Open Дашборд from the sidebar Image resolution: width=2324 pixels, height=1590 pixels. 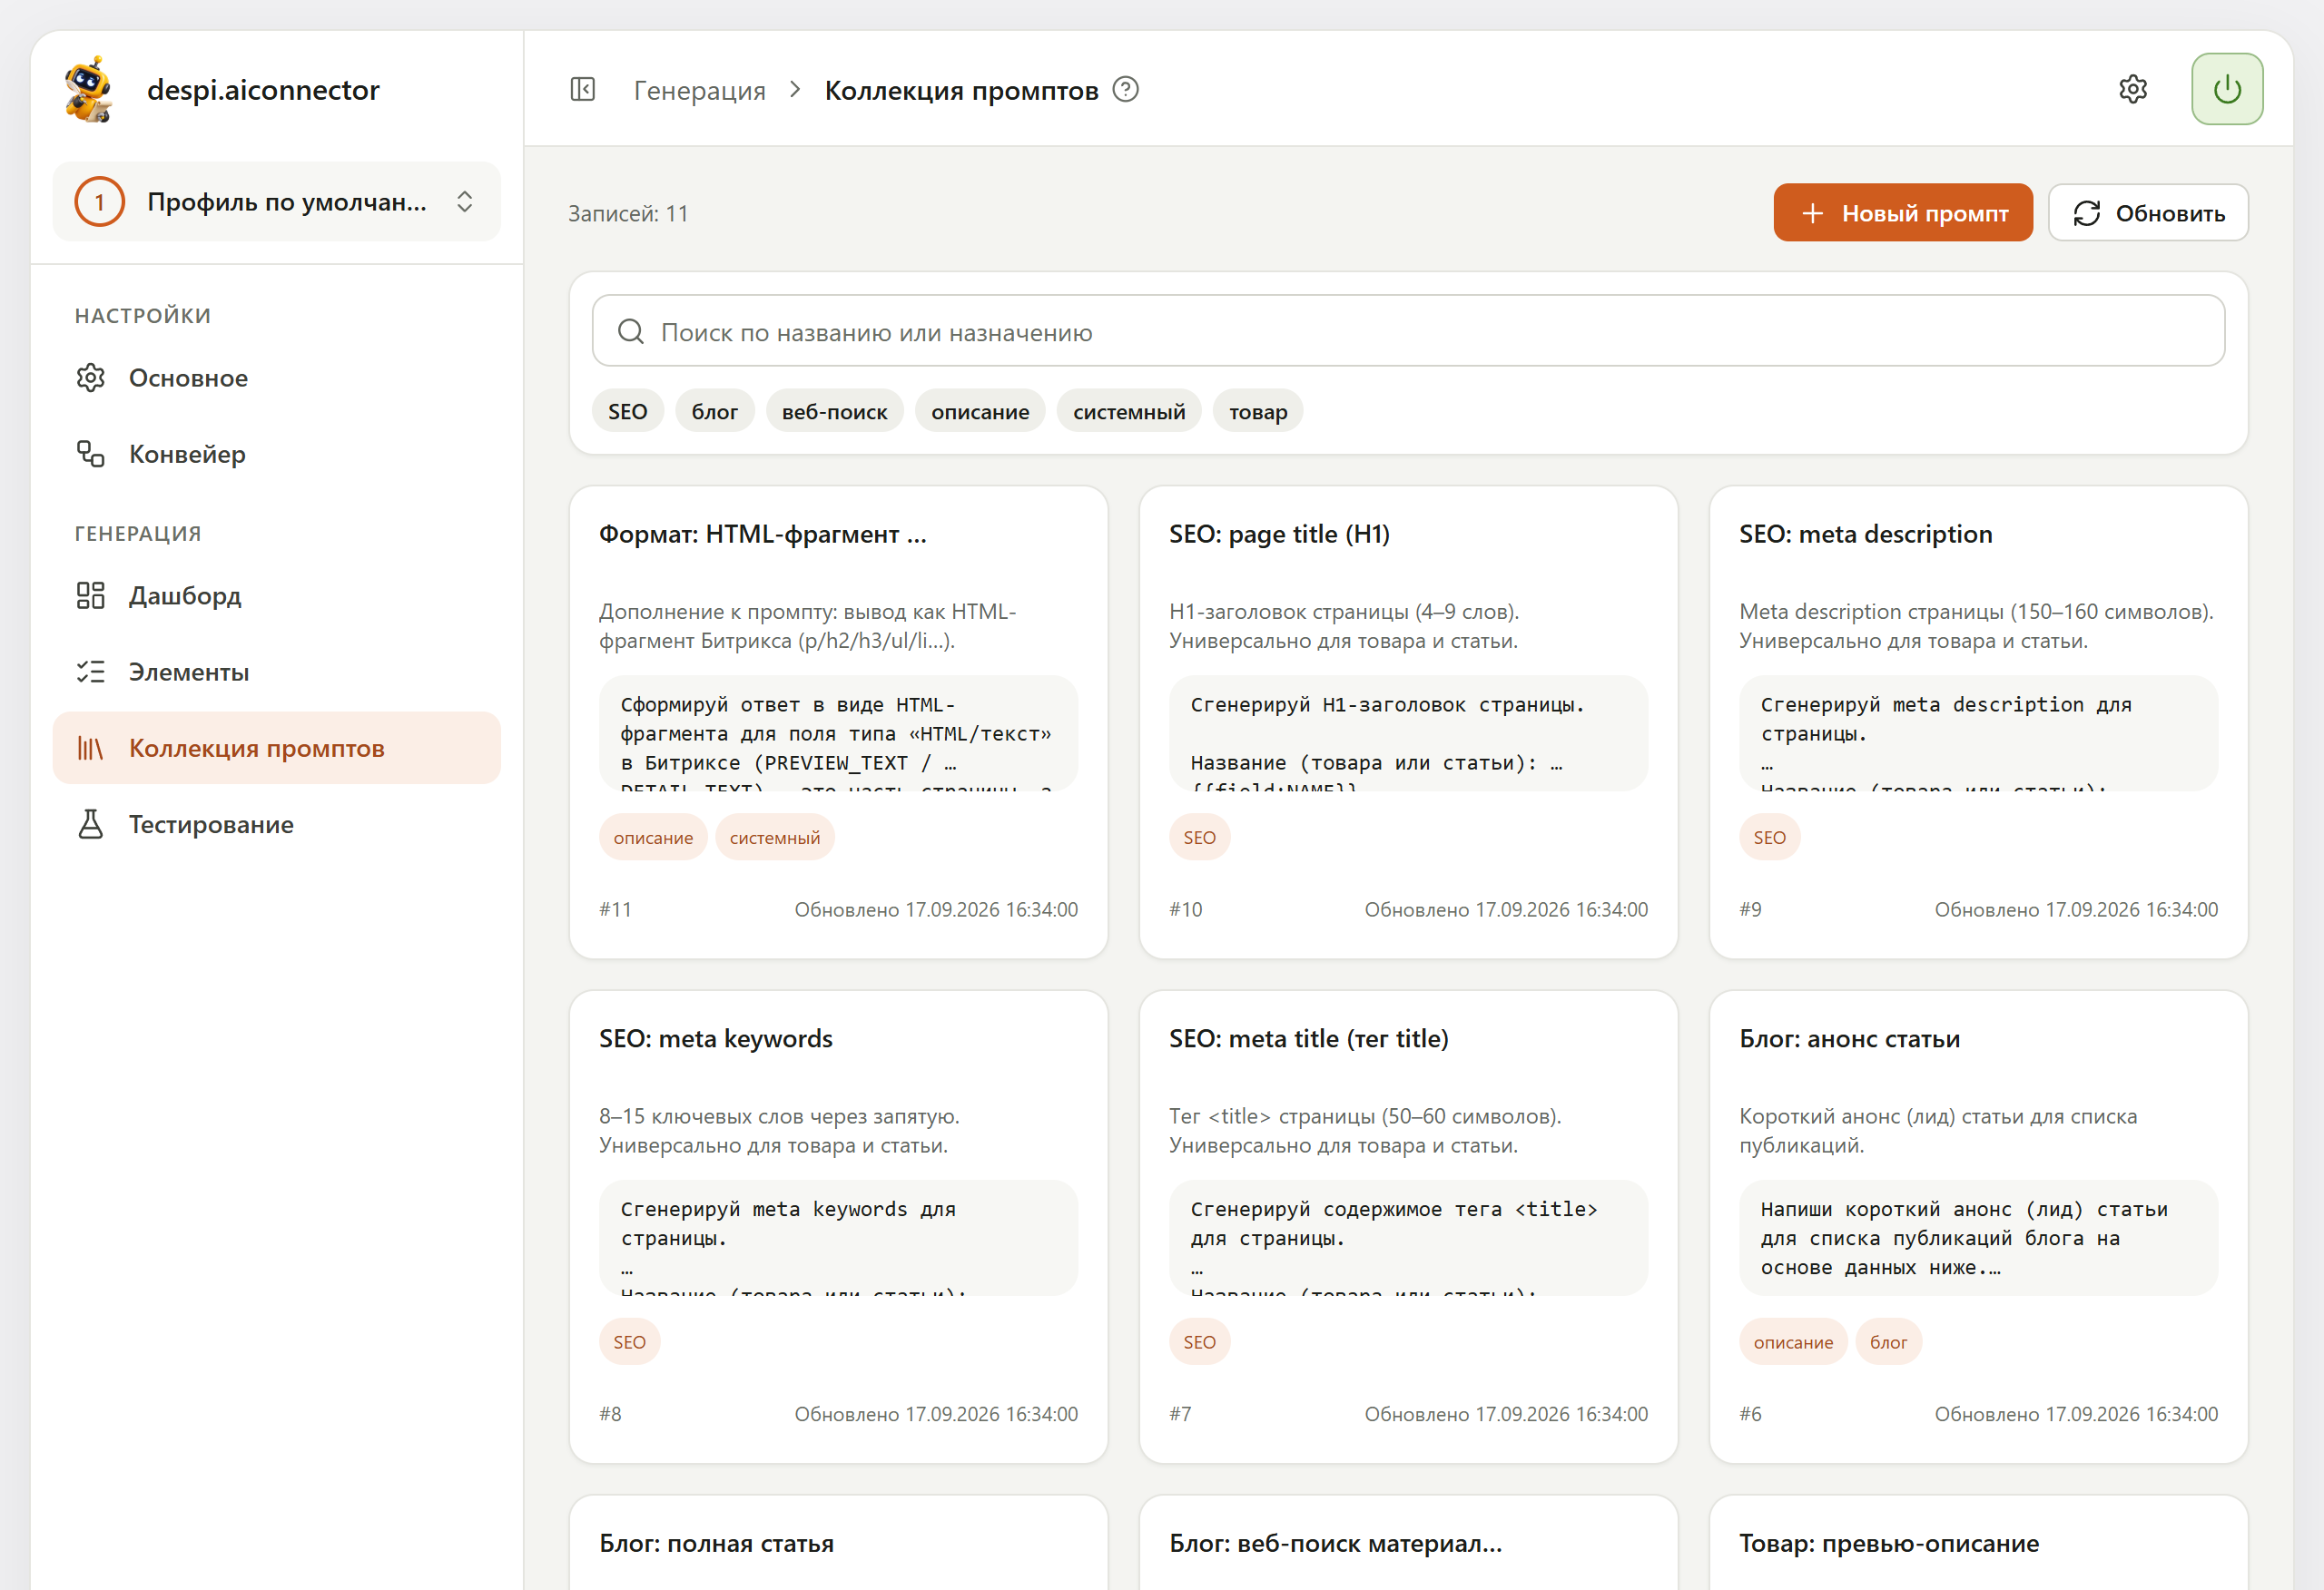[x=277, y=596]
